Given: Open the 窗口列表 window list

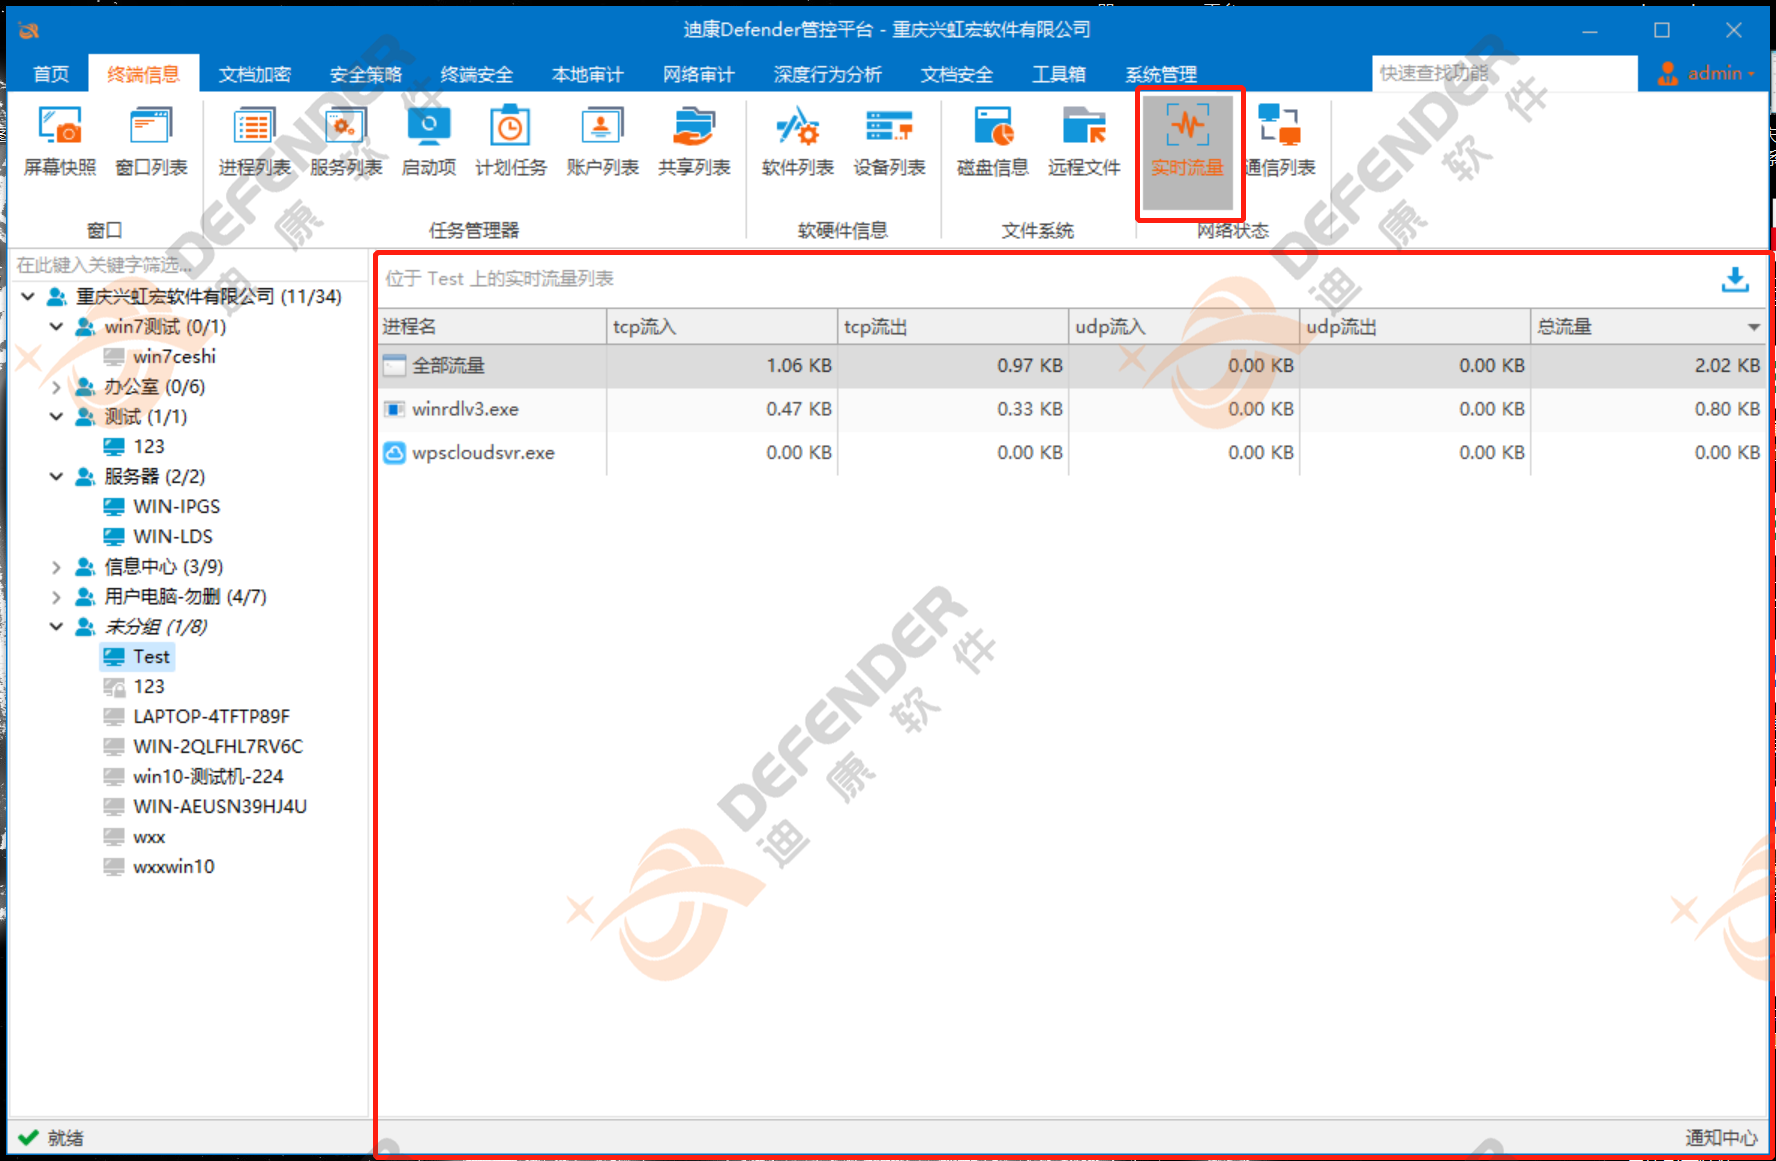Looking at the screenshot, I should point(151,143).
